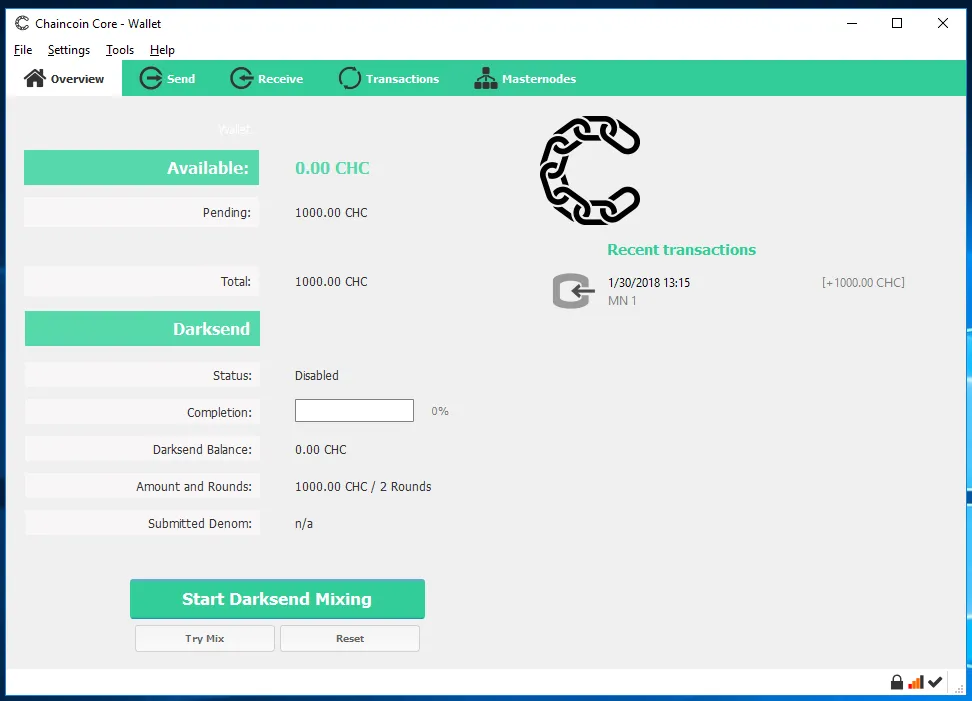The image size is (972, 701).
Task: Click the 1000.00 CHC / 2 Rounds text
Action: [363, 487]
